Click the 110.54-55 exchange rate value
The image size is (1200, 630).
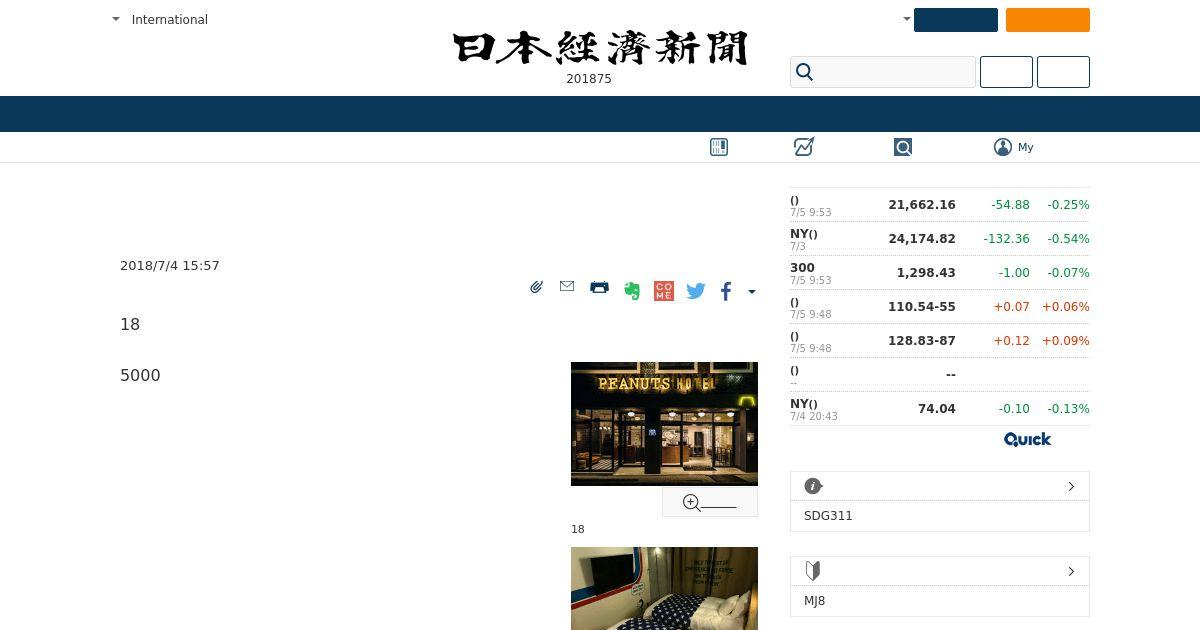pos(922,307)
